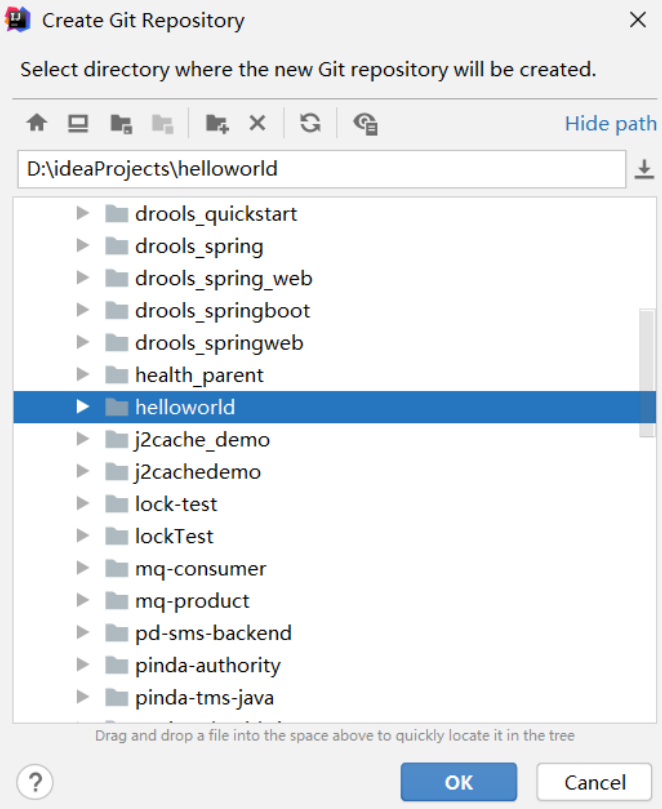Go to Desktop directory icon
Viewport: 662px width, 809px height.
(78, 123)
